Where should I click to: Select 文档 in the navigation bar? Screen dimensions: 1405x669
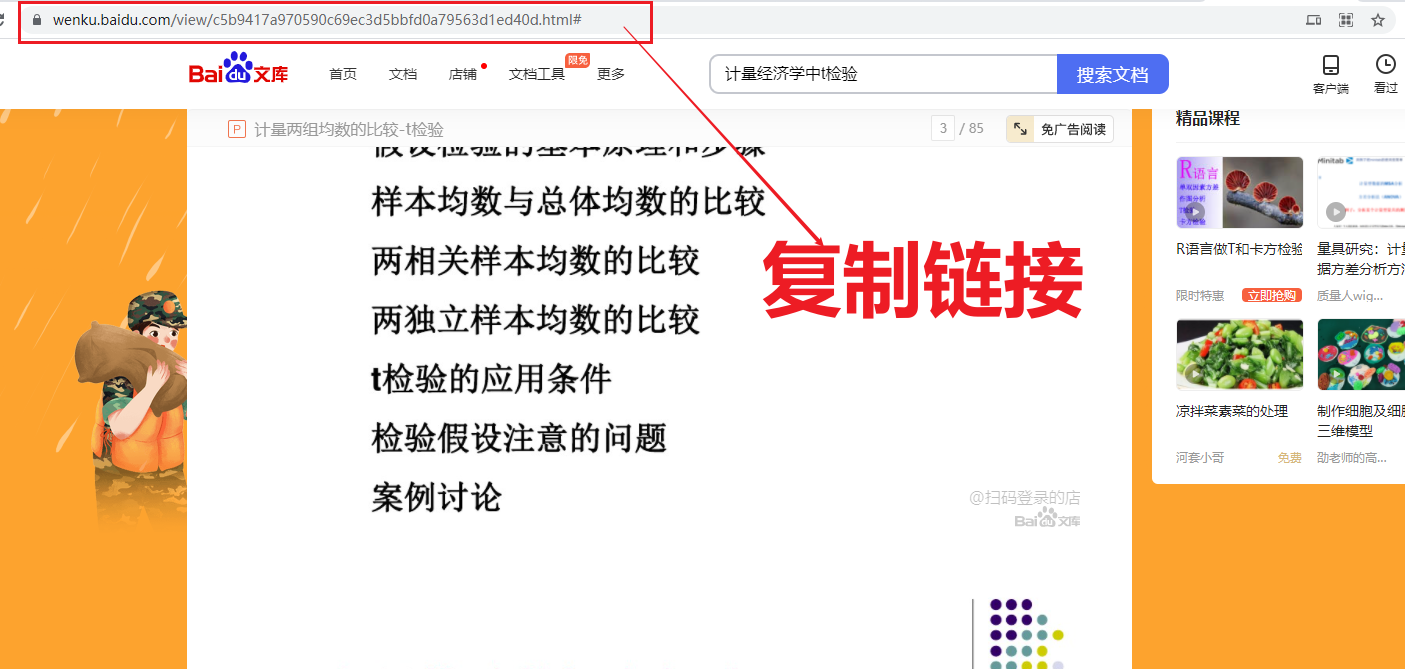[403, 74]
